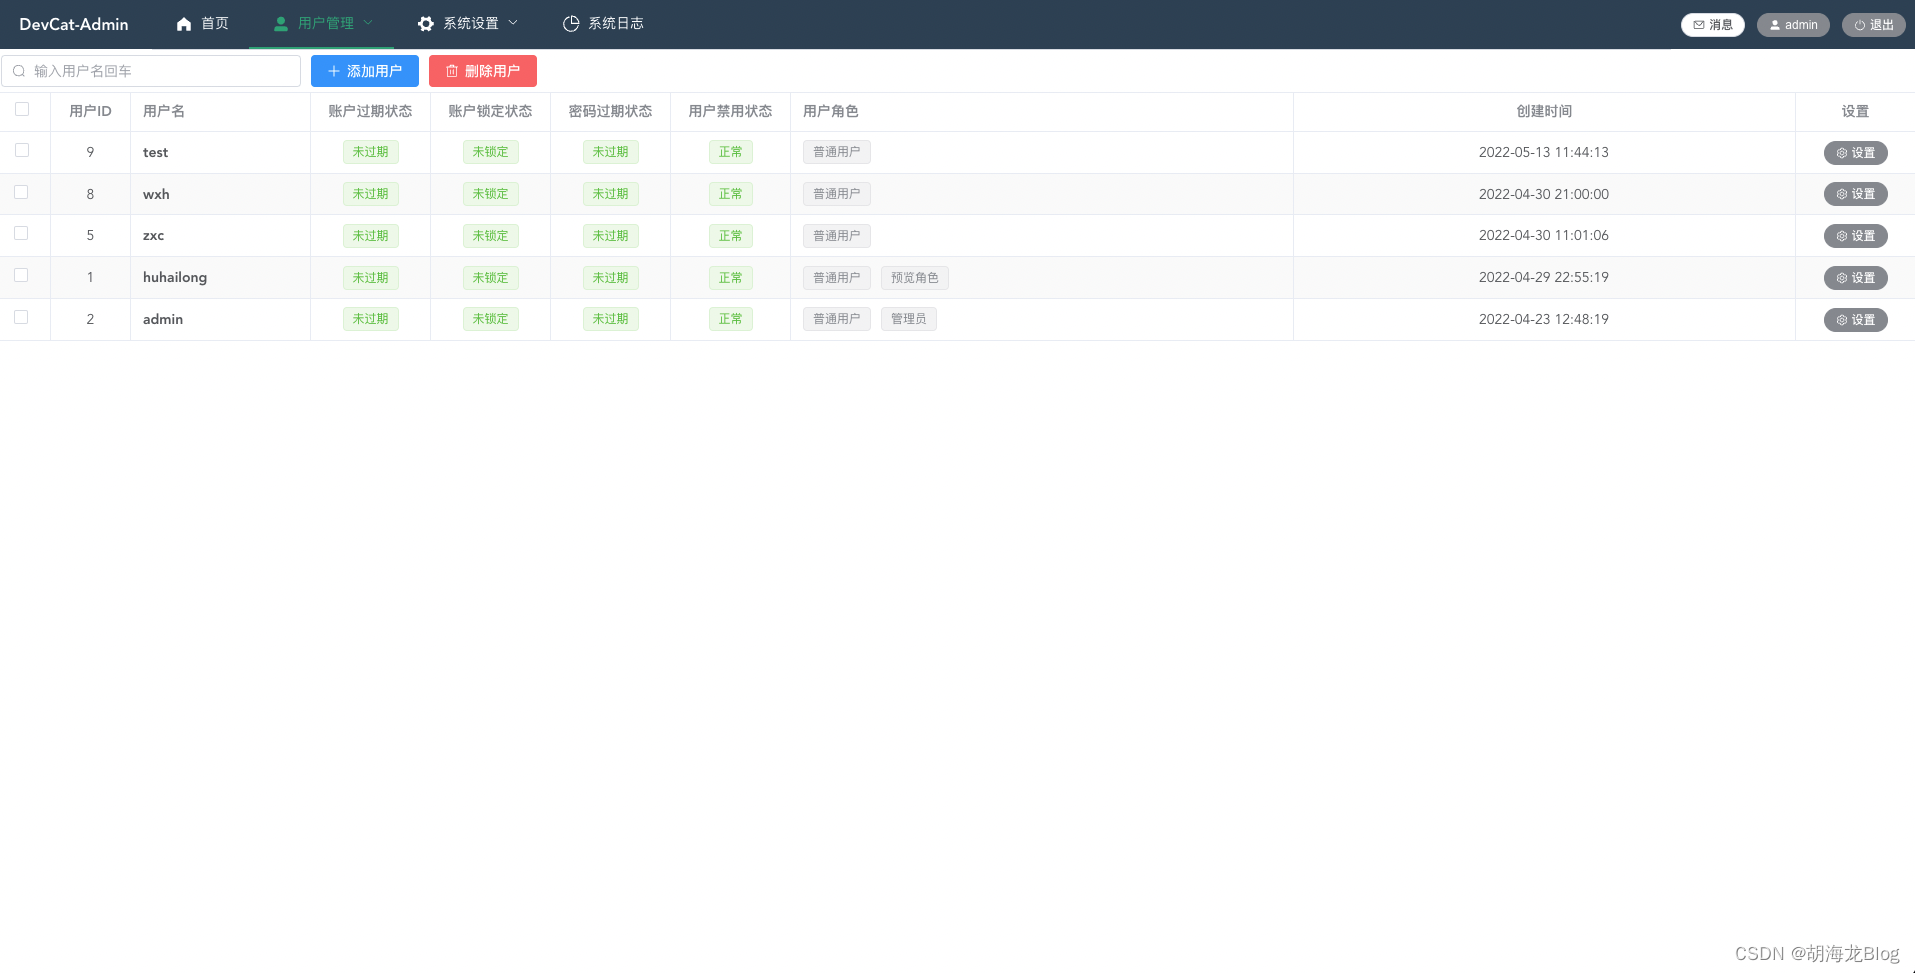
Task: Click the 预览角色 tag for huhailong
Action: point(915,278)
